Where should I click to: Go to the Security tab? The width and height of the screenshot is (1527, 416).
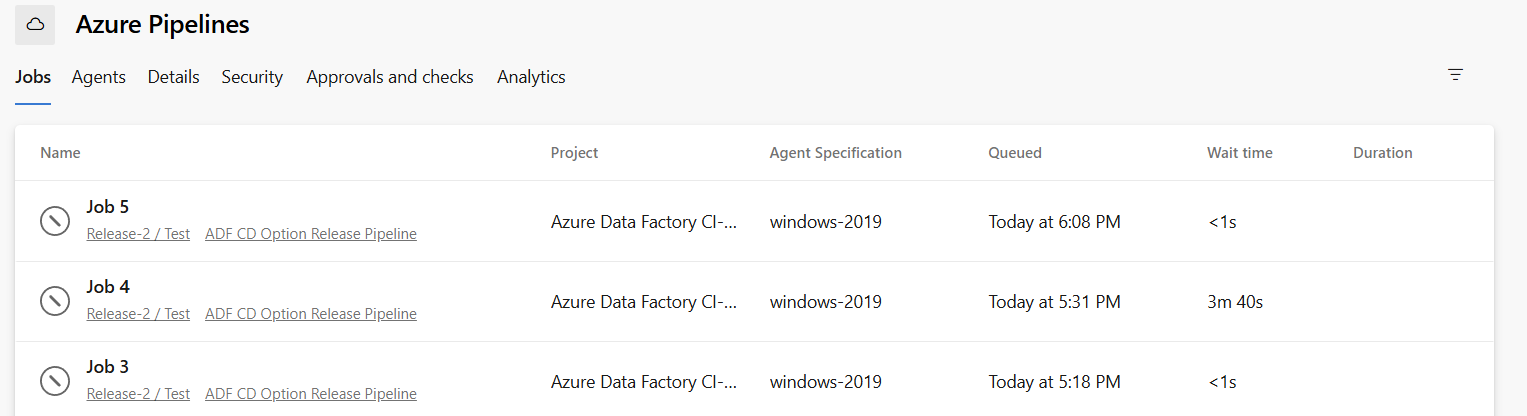click(252, 77)
